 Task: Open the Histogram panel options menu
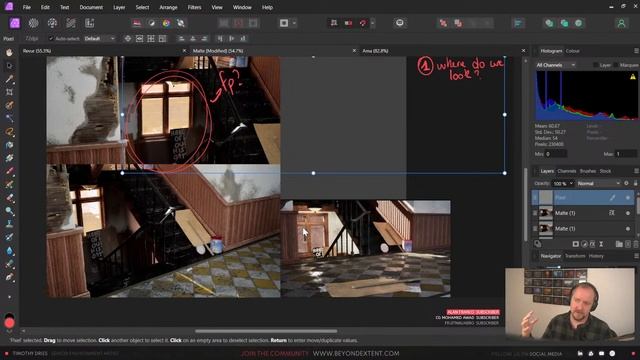click(636, 51)
